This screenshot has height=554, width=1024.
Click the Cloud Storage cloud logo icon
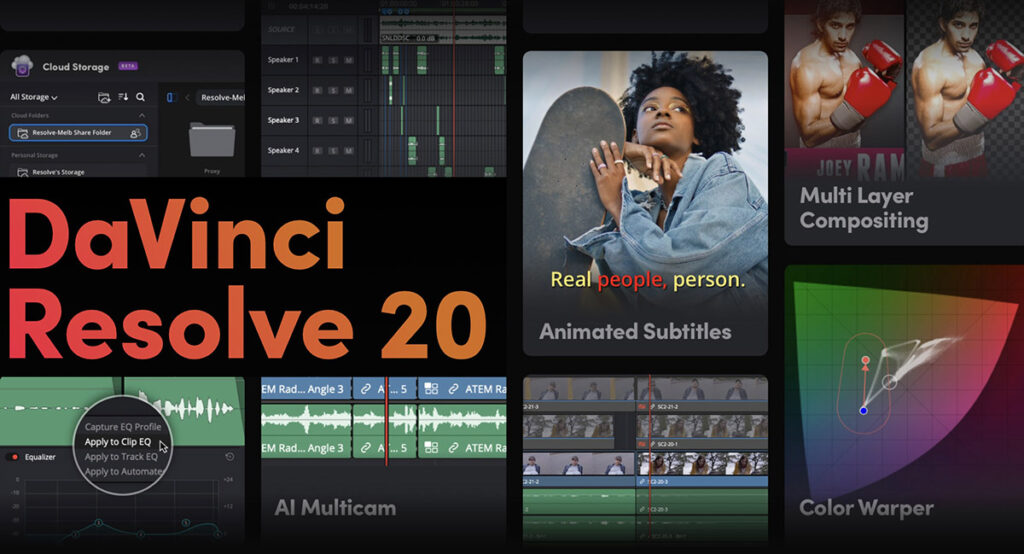click(22, 66)
